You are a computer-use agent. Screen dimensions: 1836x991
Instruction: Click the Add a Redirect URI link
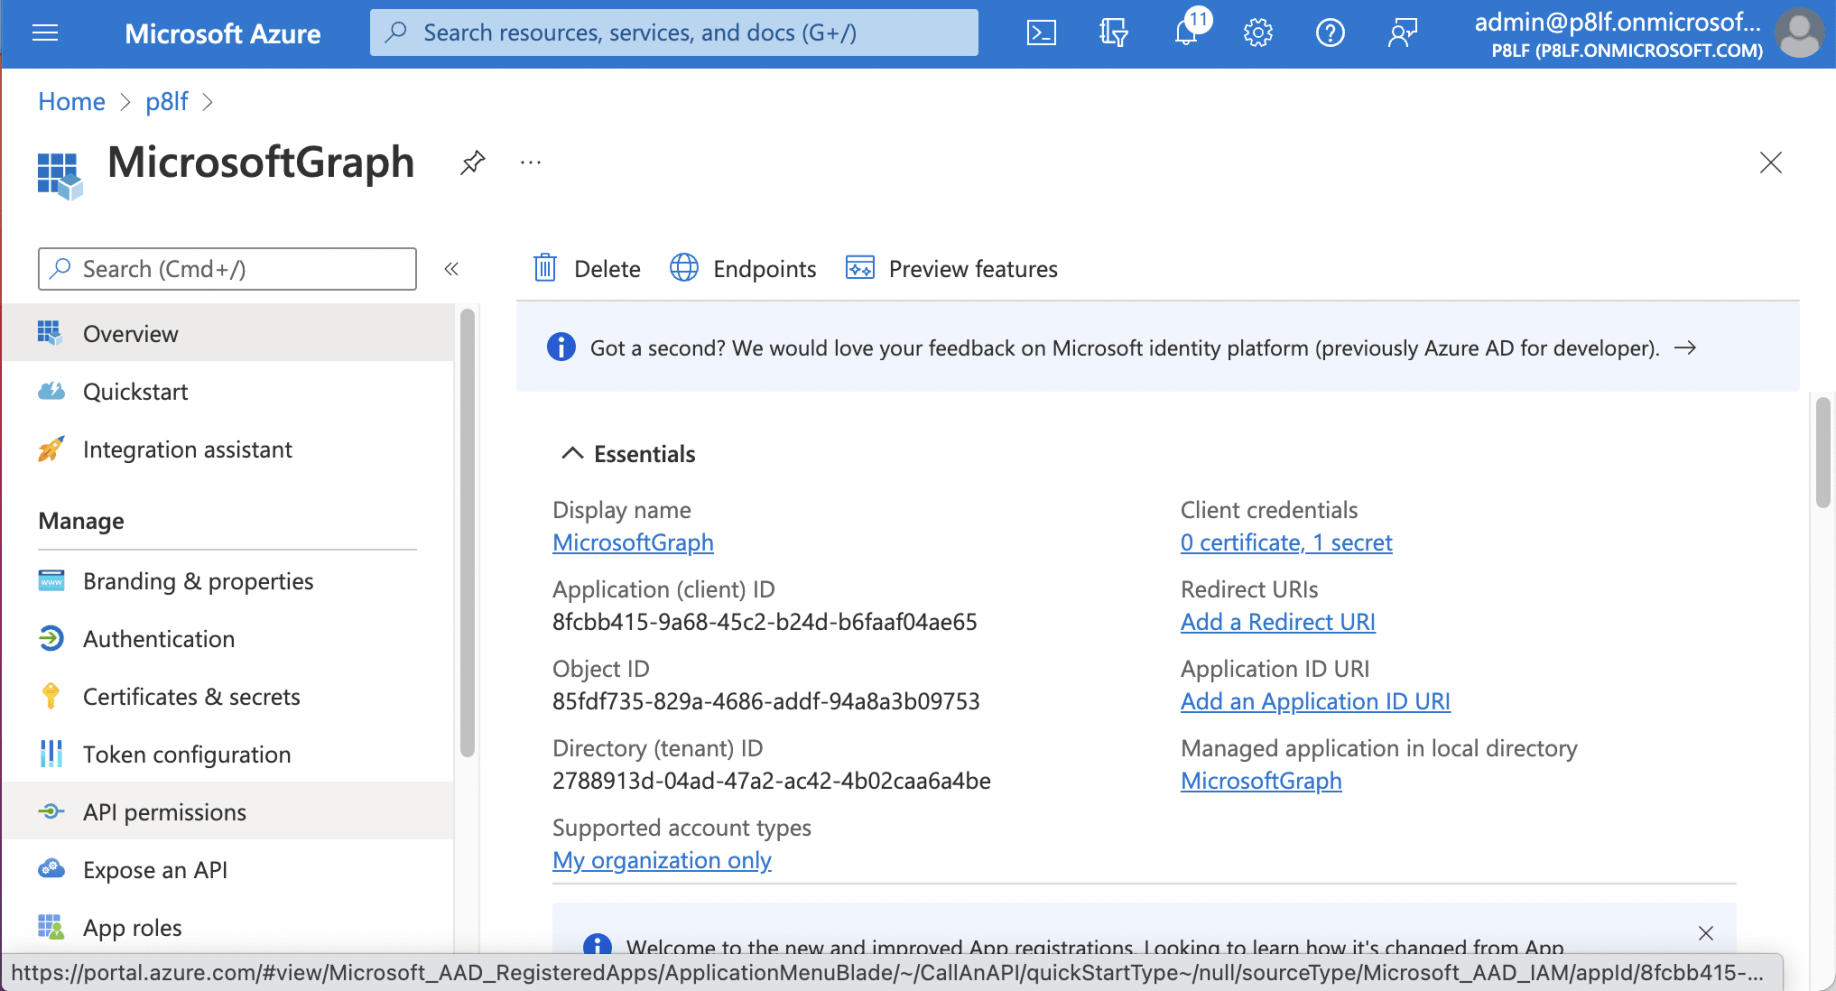click(1277, 621)
